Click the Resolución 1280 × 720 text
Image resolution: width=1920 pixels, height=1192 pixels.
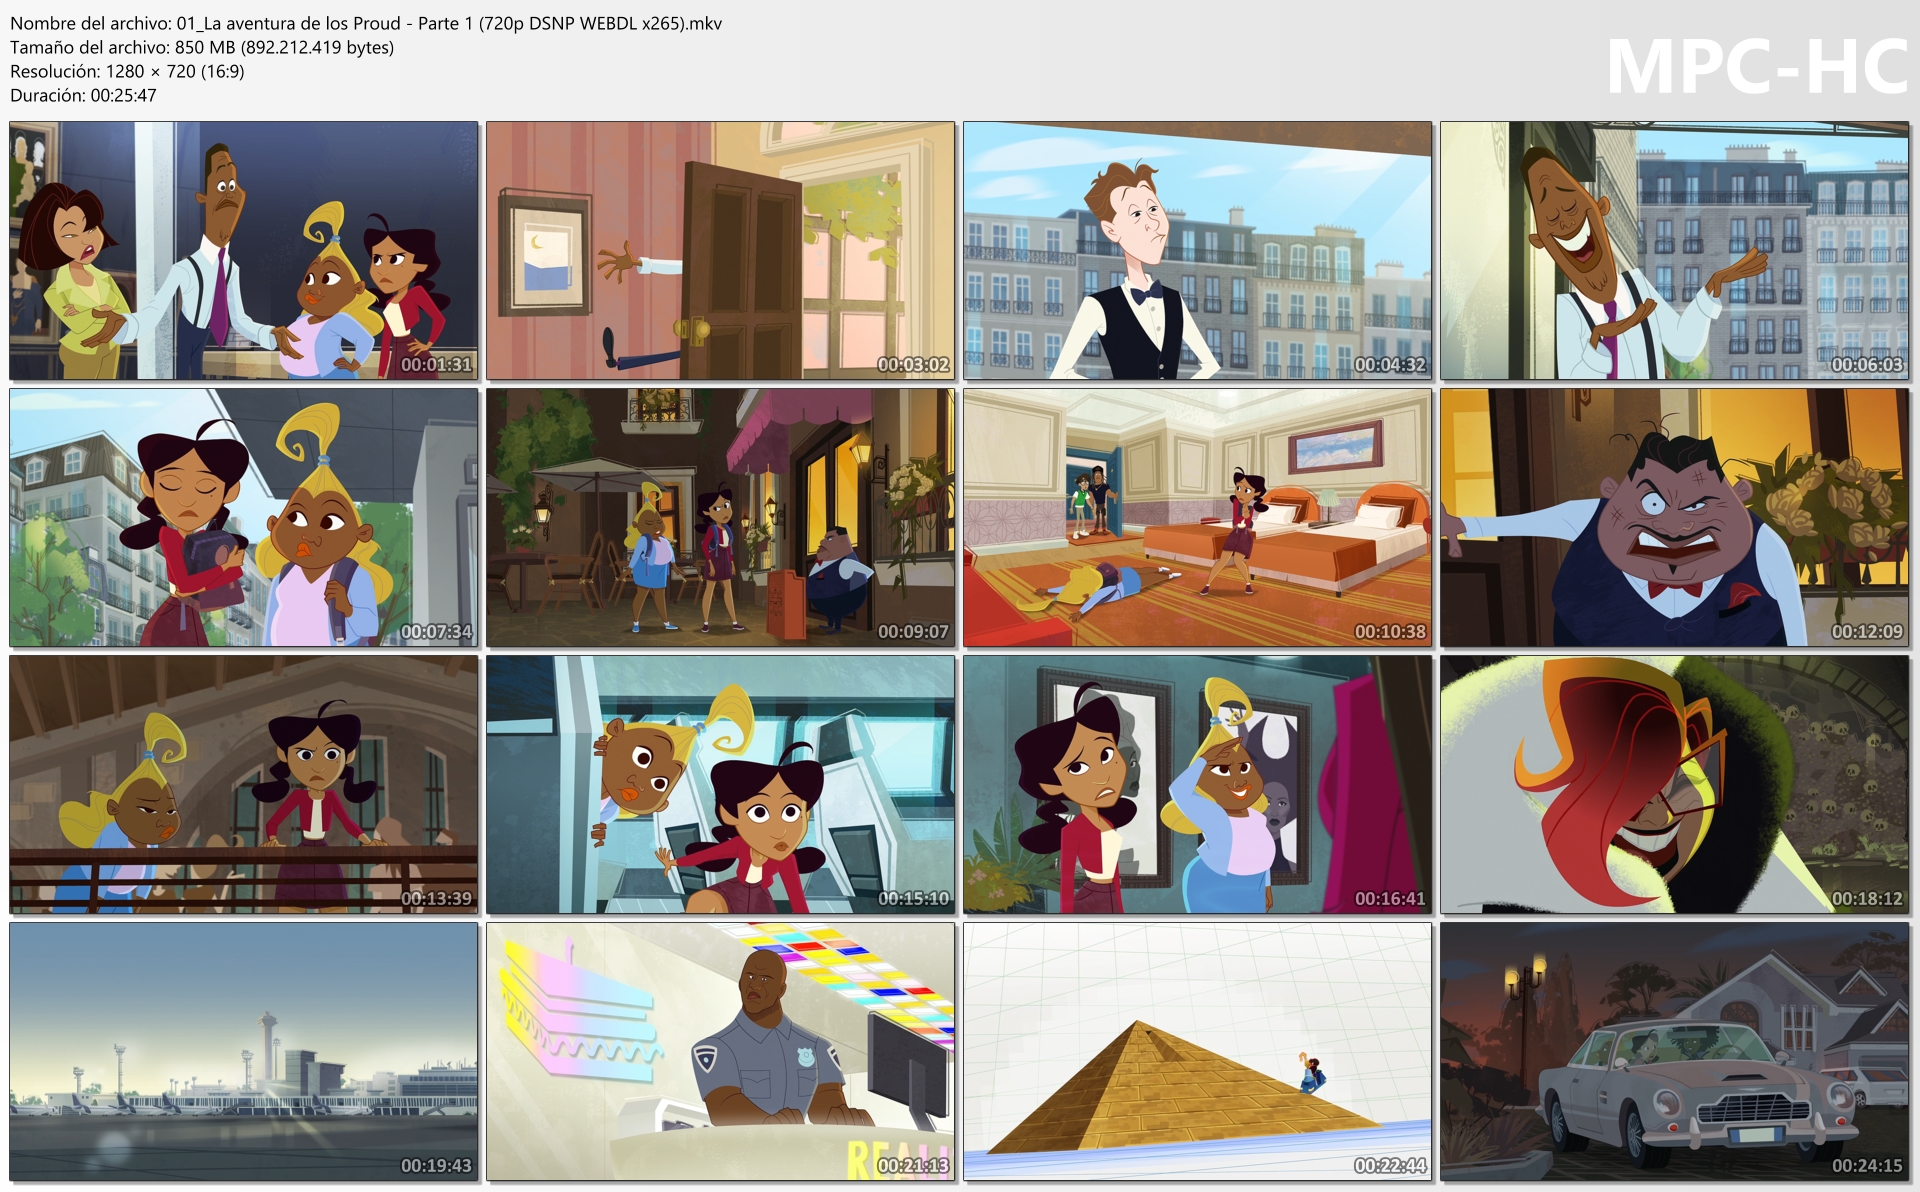tap(127, 71)
